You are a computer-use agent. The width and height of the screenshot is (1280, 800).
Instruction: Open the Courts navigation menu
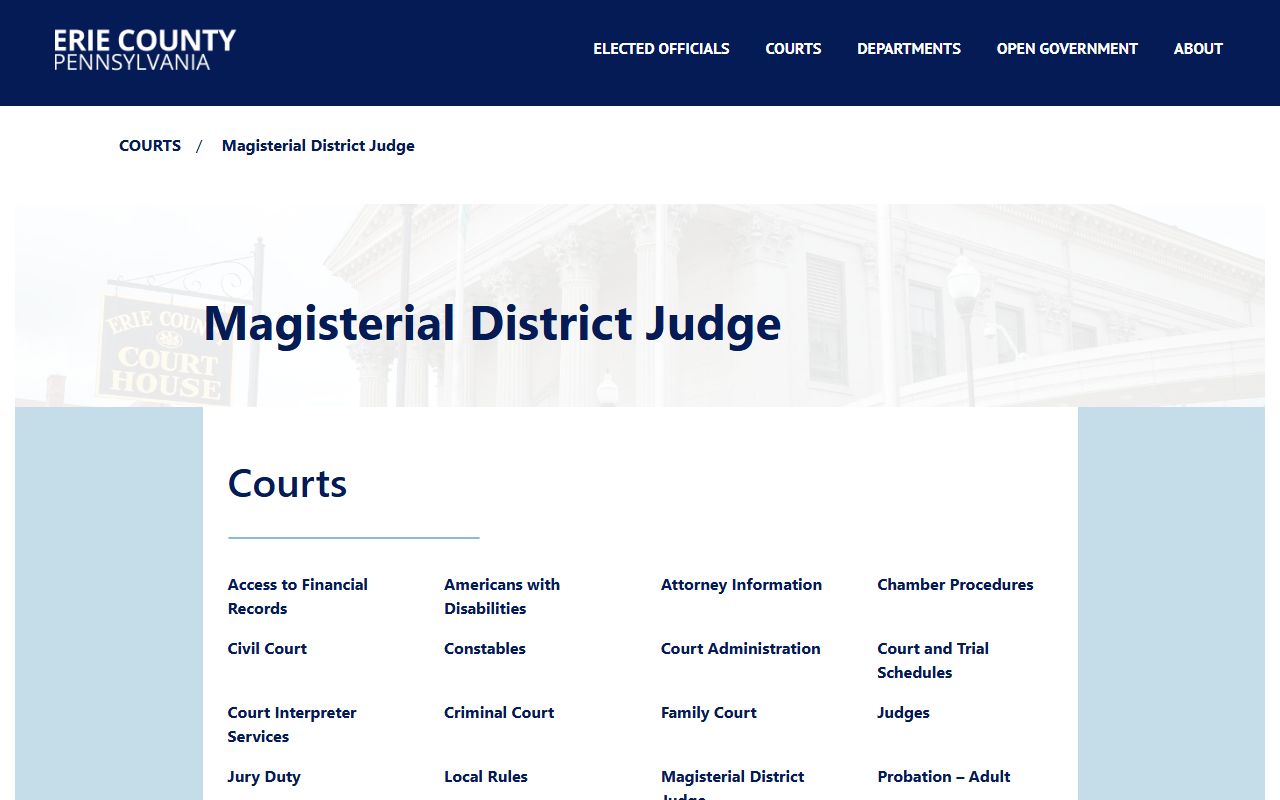point(793,49)
